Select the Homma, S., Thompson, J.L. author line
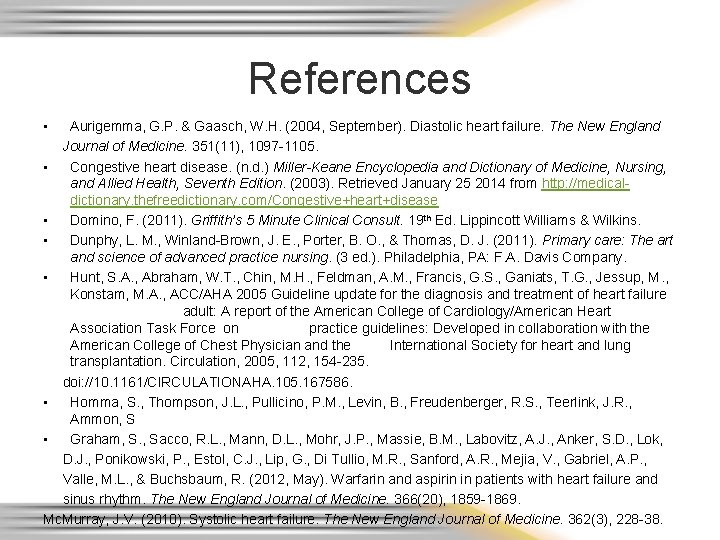720x540 pixels. coord(351,402)
